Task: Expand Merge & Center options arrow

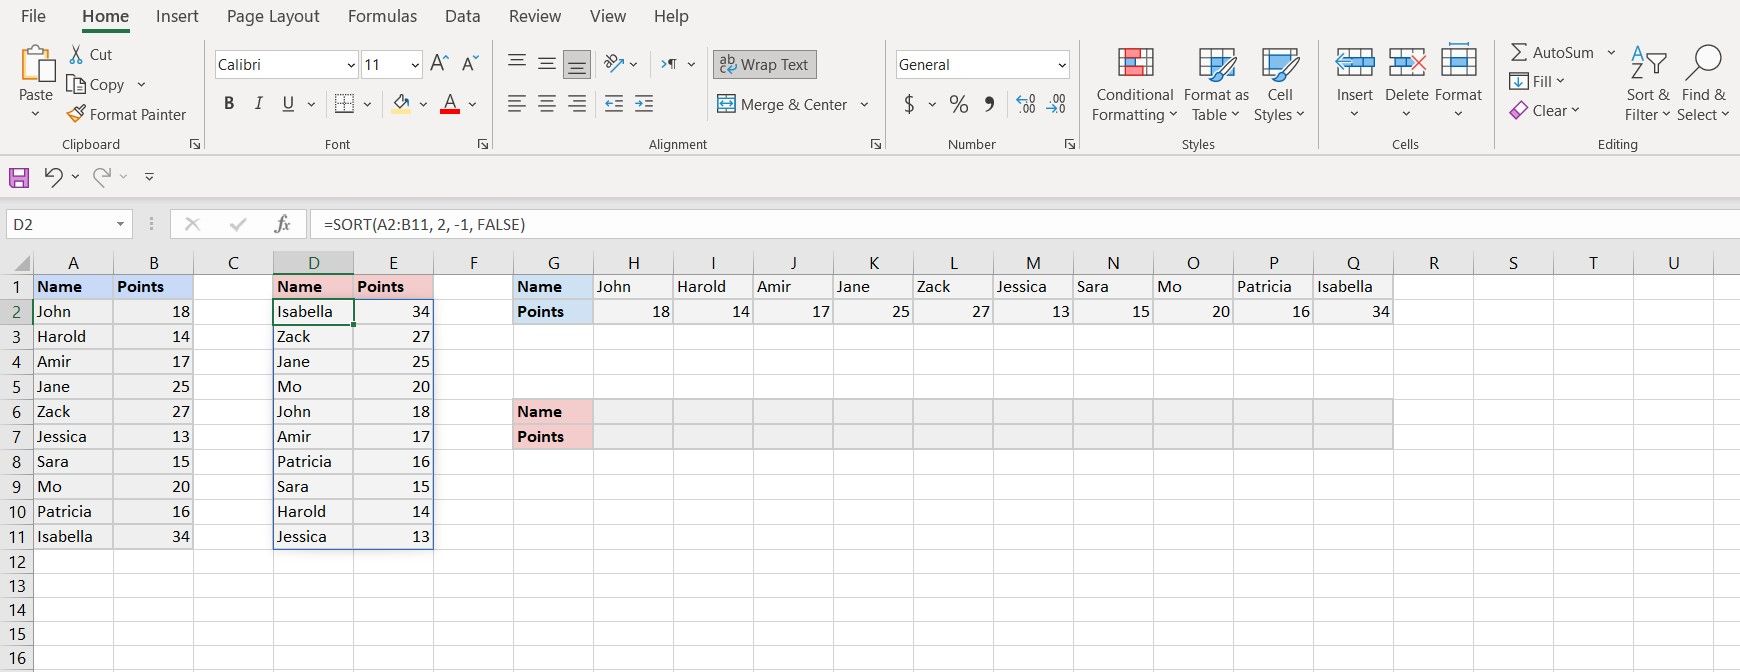Action: click(865, 104)
